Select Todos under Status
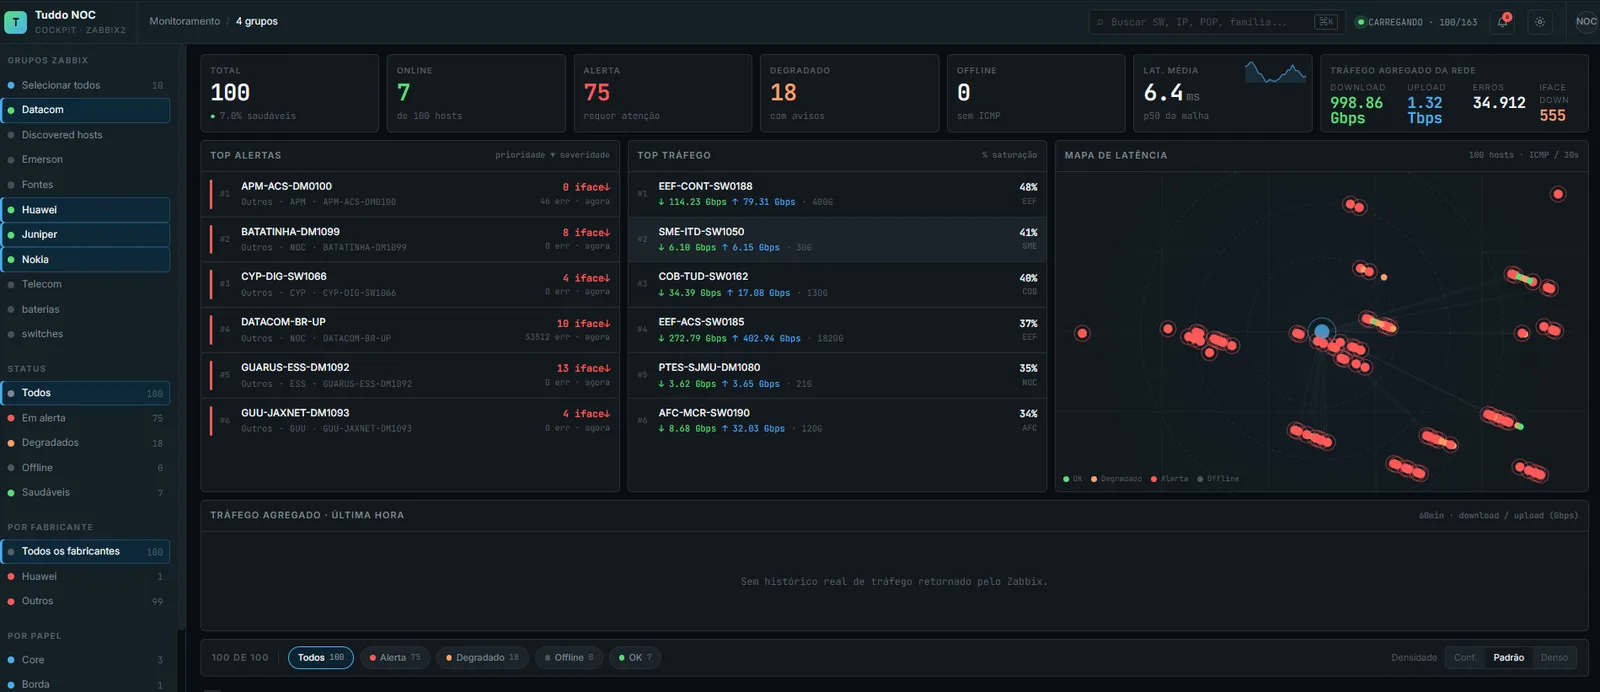The width and height of the screenshot is (1600, 692). [x=86, y=393]
